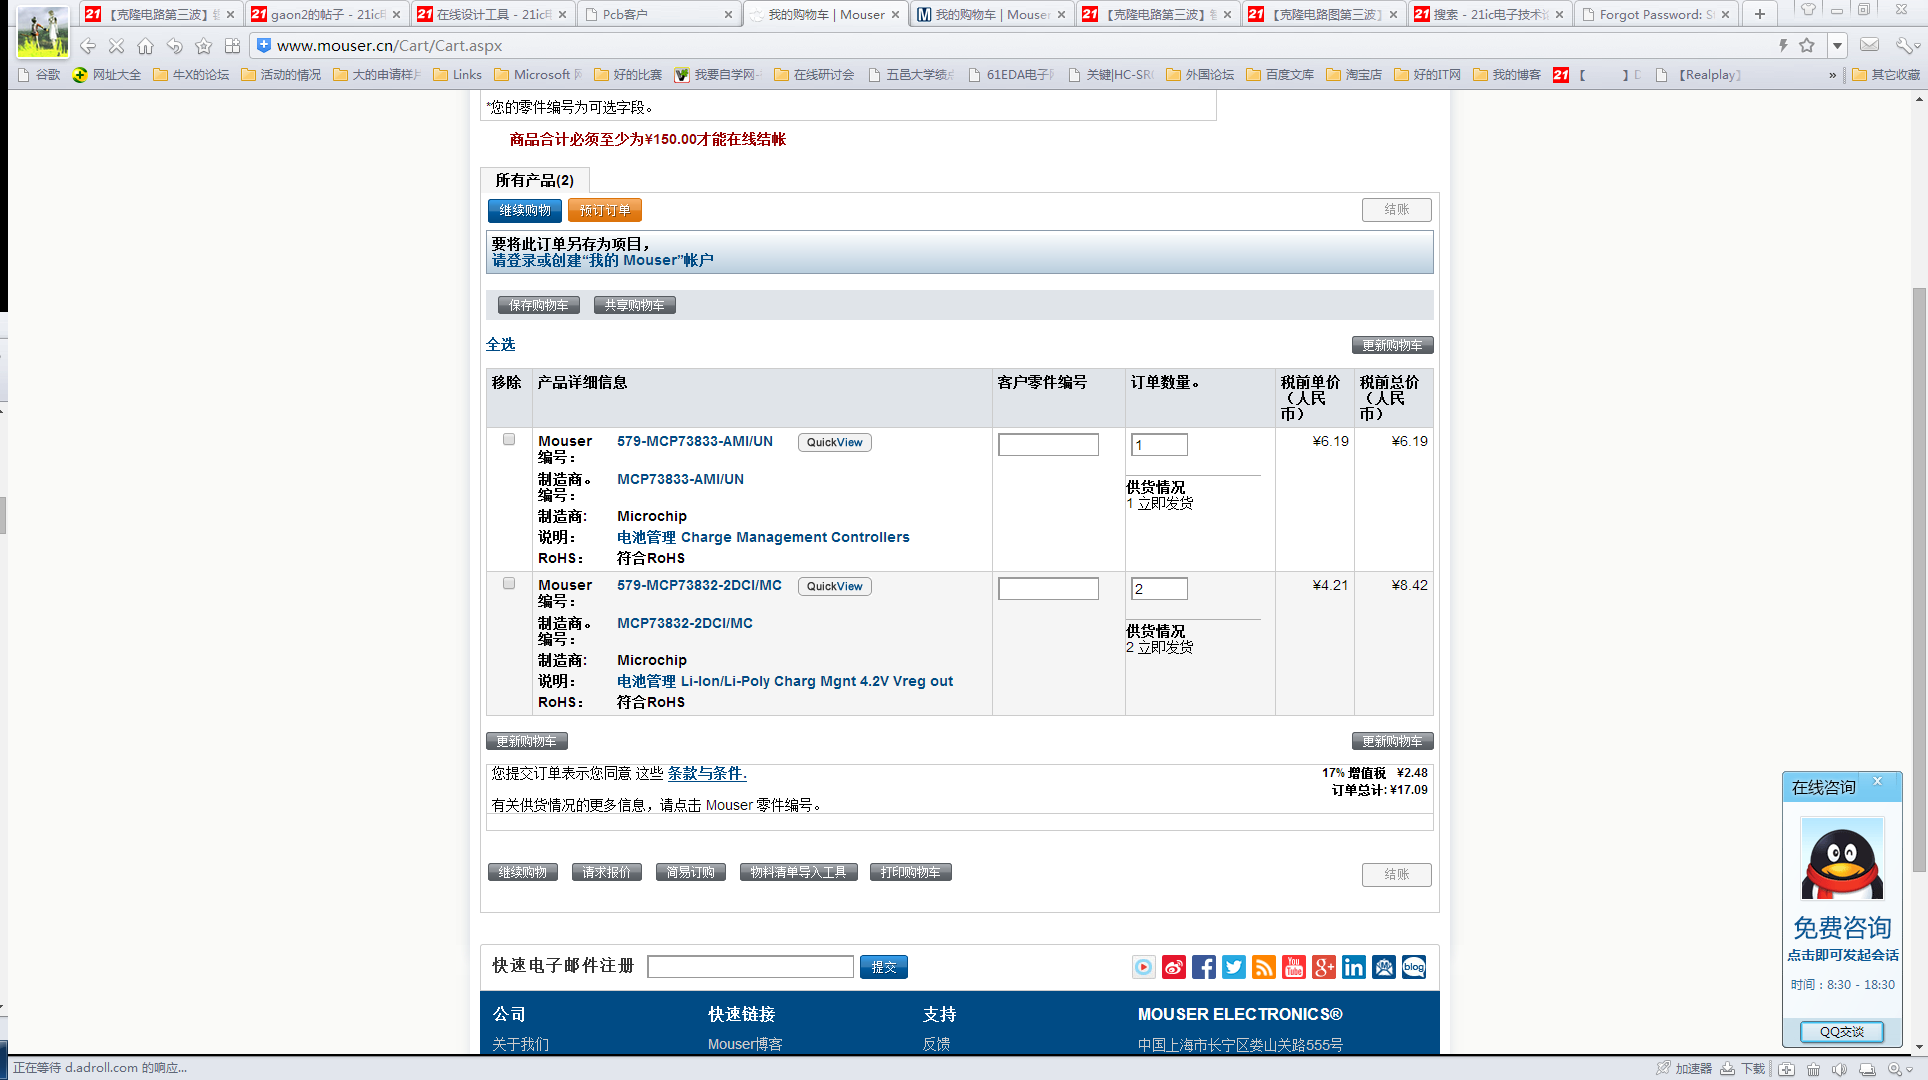Open Mouser Google Plus icon
Screen dimensions: 1928x1080
[1324, 967]
